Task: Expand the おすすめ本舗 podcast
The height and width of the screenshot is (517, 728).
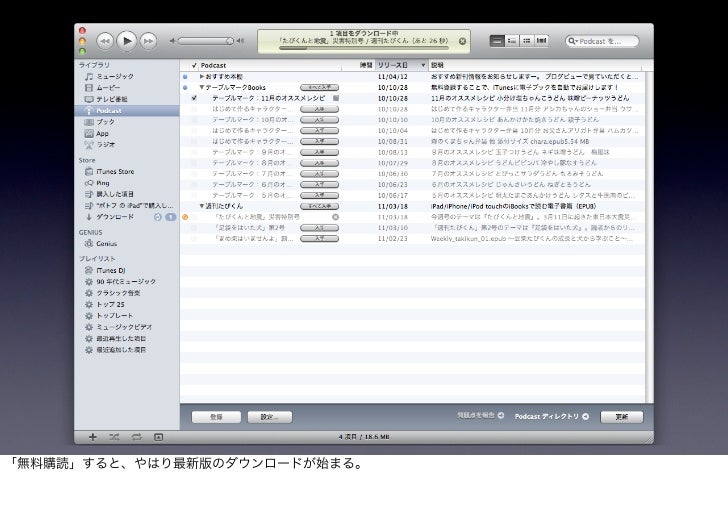Action: 202,77
